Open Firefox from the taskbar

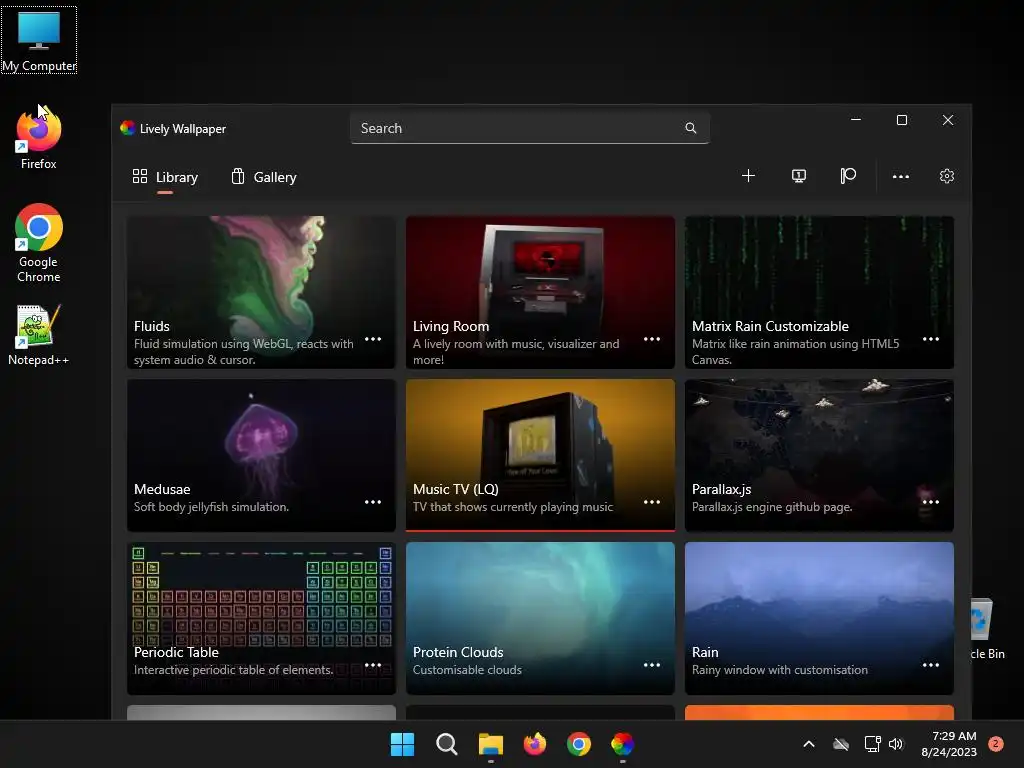(535, 744)
